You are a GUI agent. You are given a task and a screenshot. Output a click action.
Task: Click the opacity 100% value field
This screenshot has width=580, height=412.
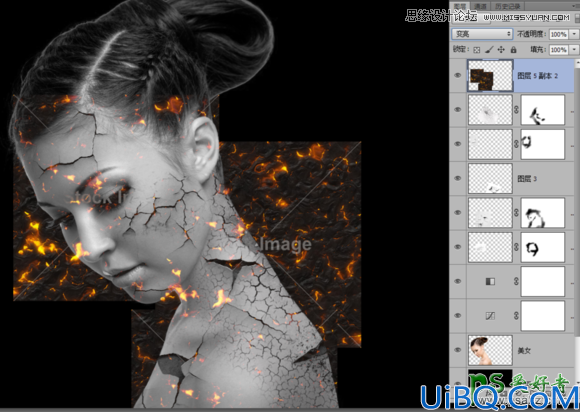coord(559,34)
